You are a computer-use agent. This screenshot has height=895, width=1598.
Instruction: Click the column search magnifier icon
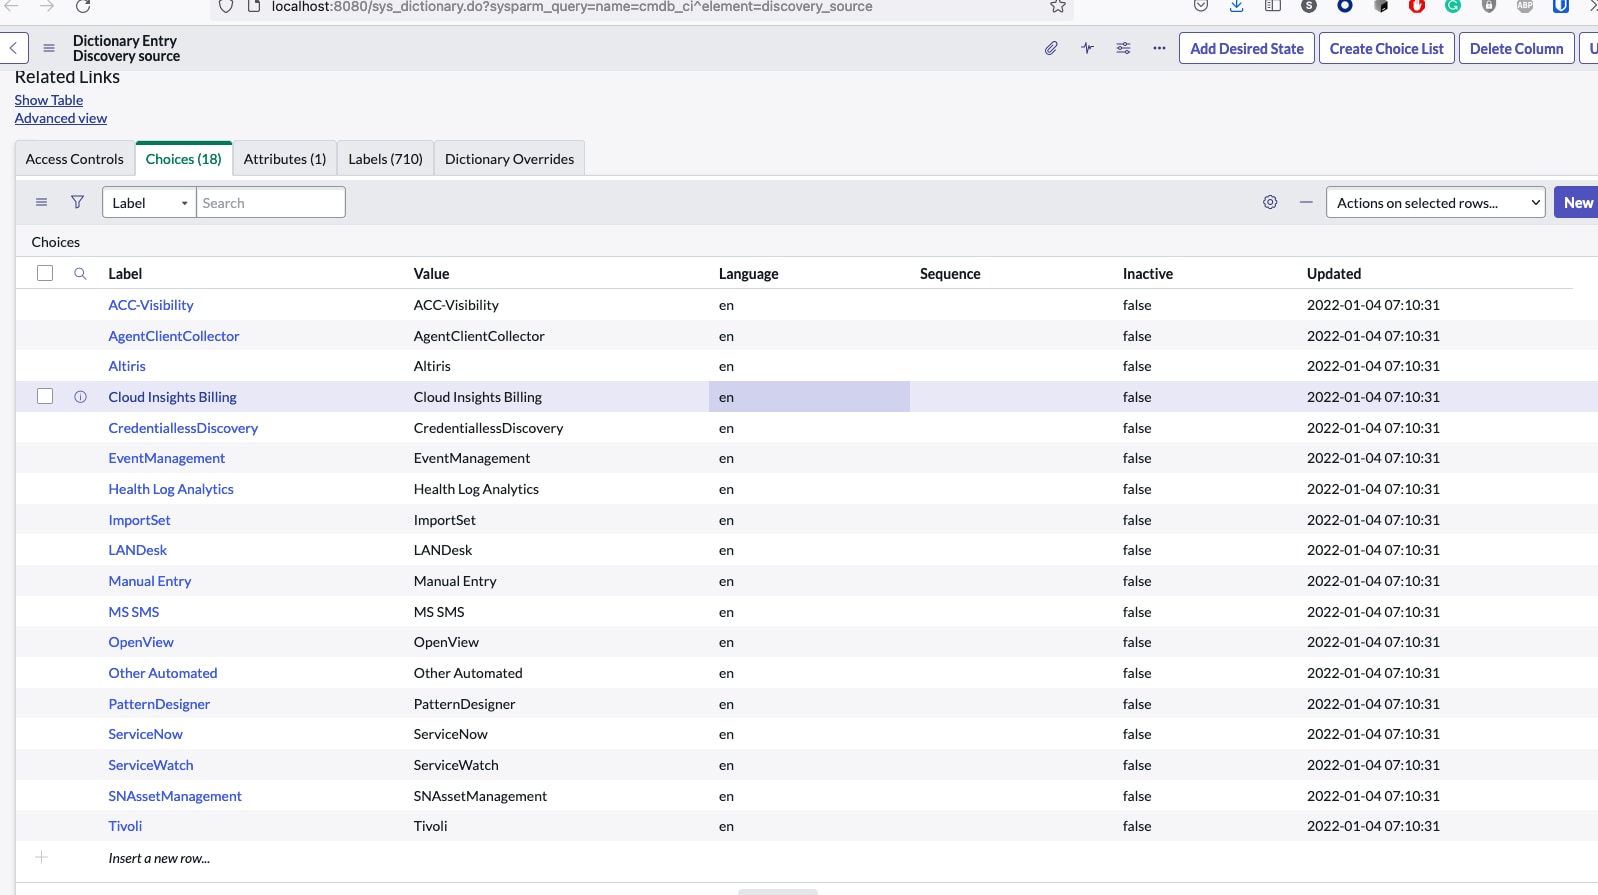point(80,273)
